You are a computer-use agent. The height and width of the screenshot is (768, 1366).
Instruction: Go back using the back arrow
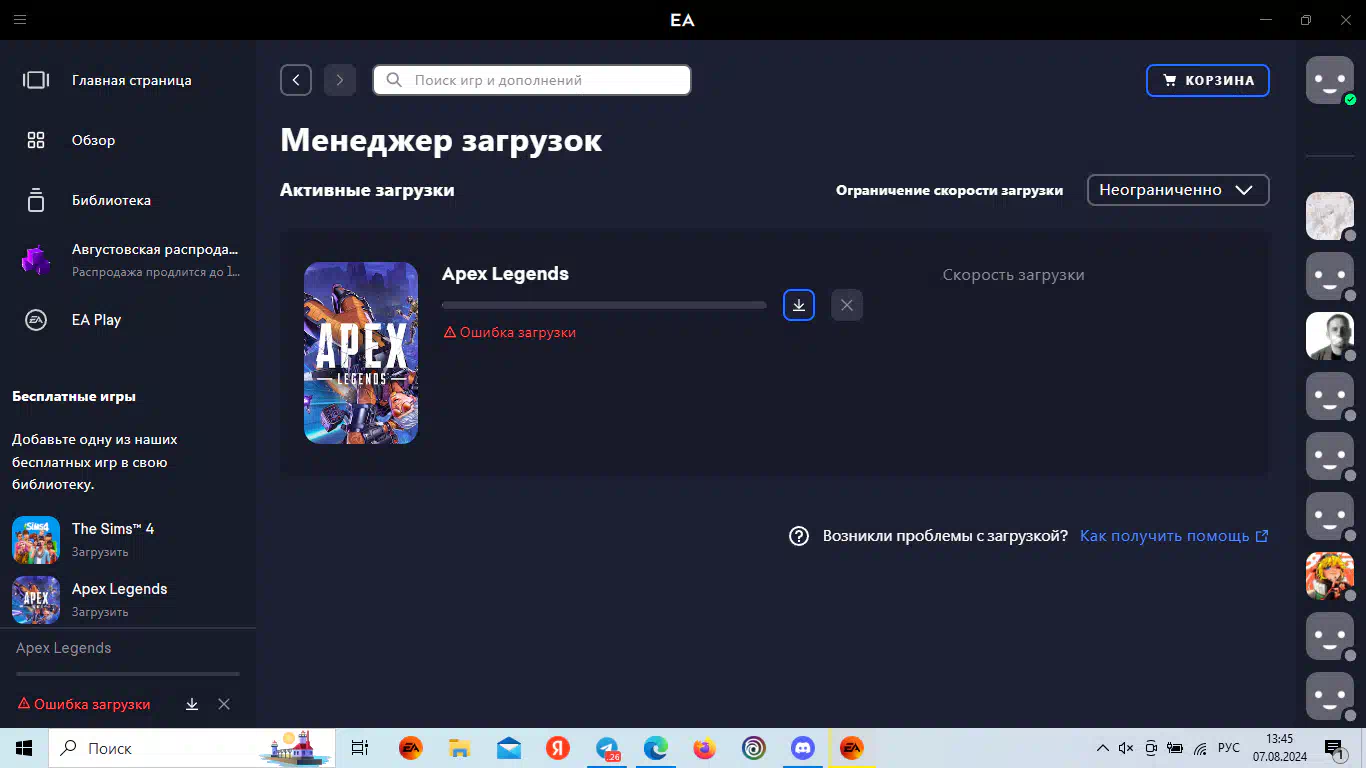click(296, 80)
